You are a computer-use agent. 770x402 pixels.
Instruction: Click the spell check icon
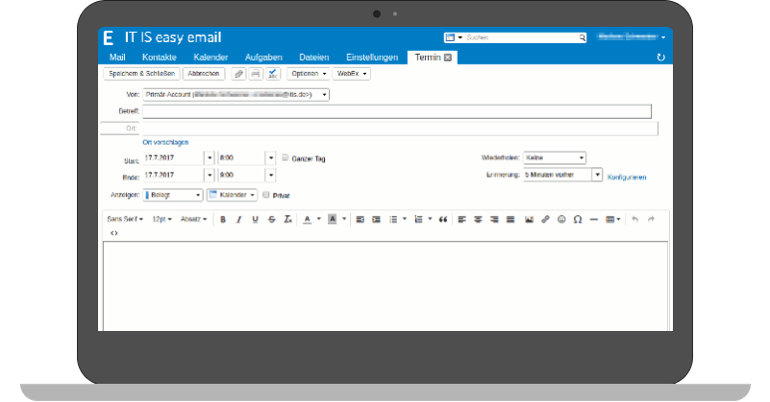tap(272, 74)
